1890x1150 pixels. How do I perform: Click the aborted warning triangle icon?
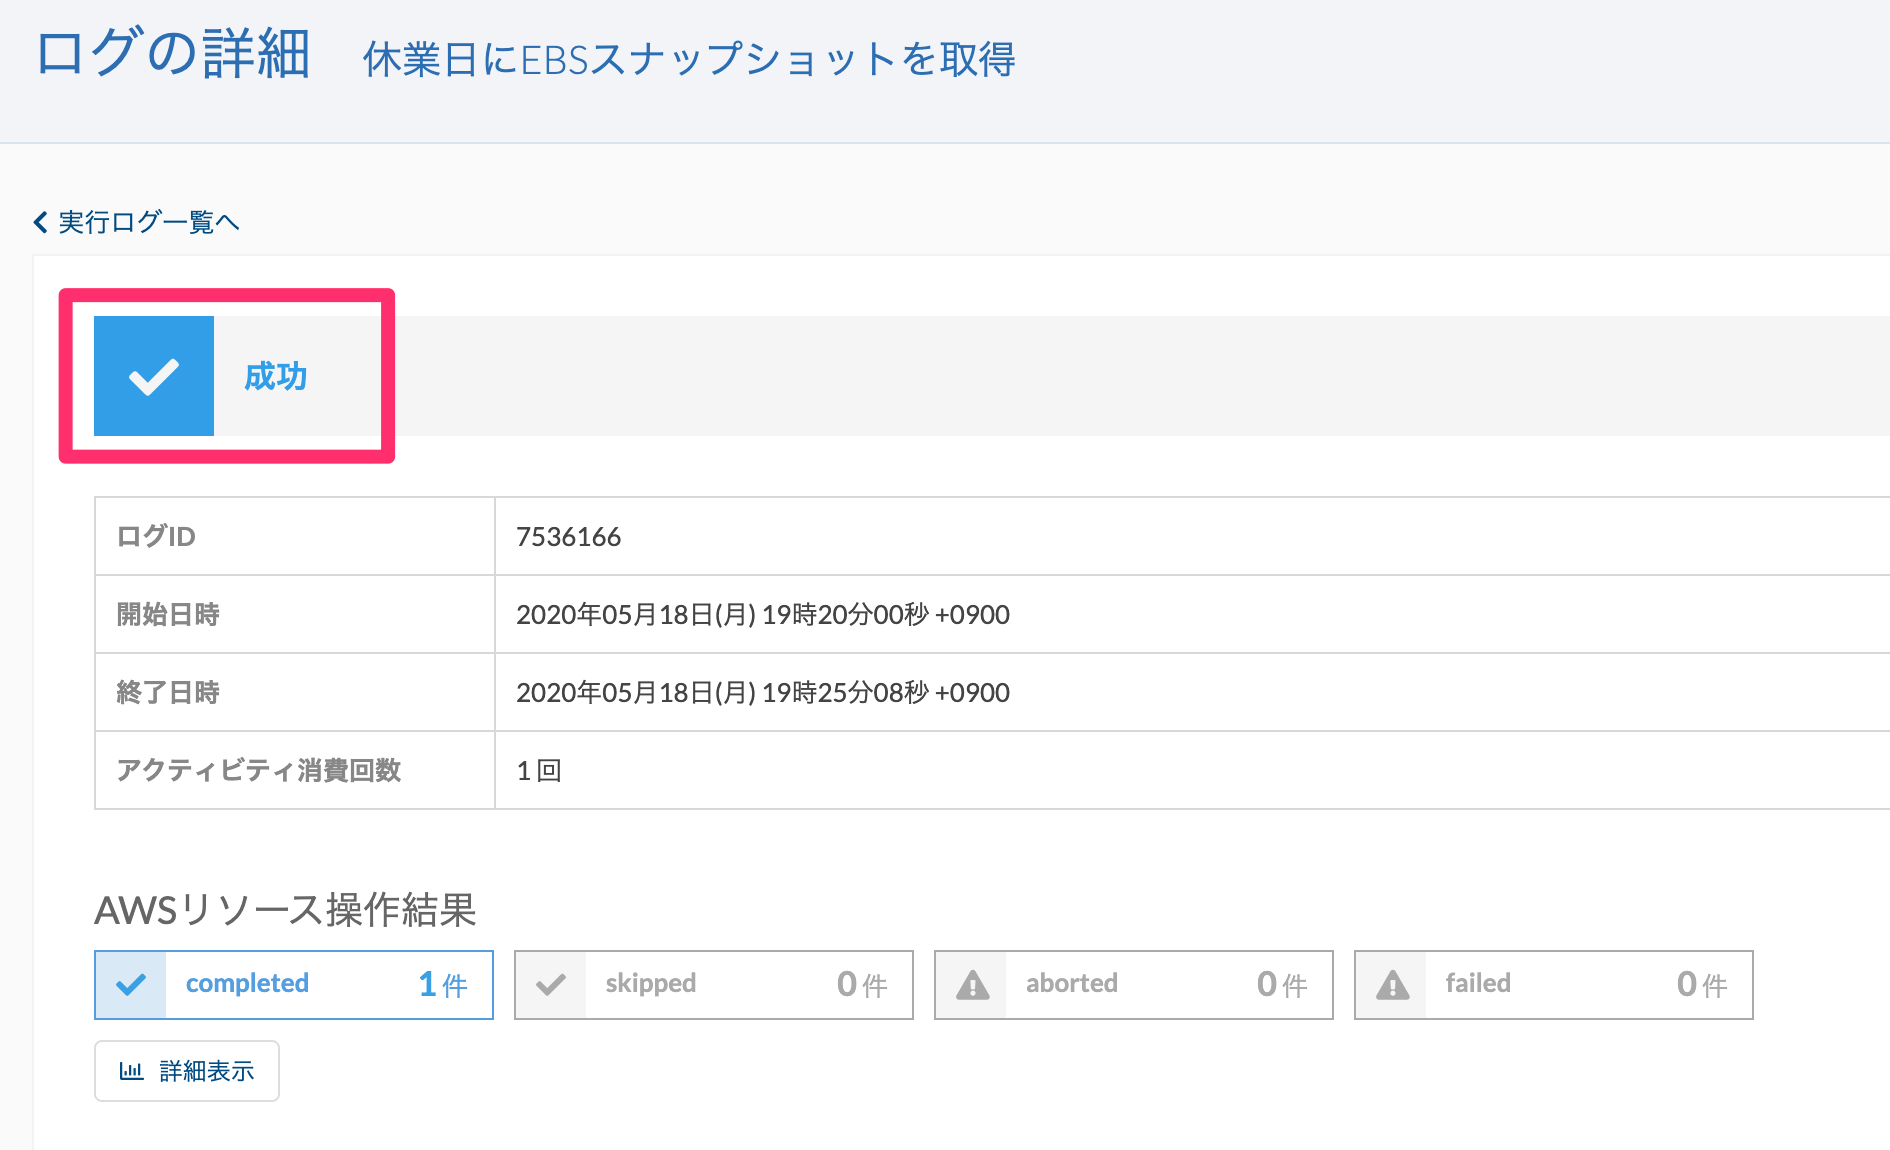click(x=972, y=985)
